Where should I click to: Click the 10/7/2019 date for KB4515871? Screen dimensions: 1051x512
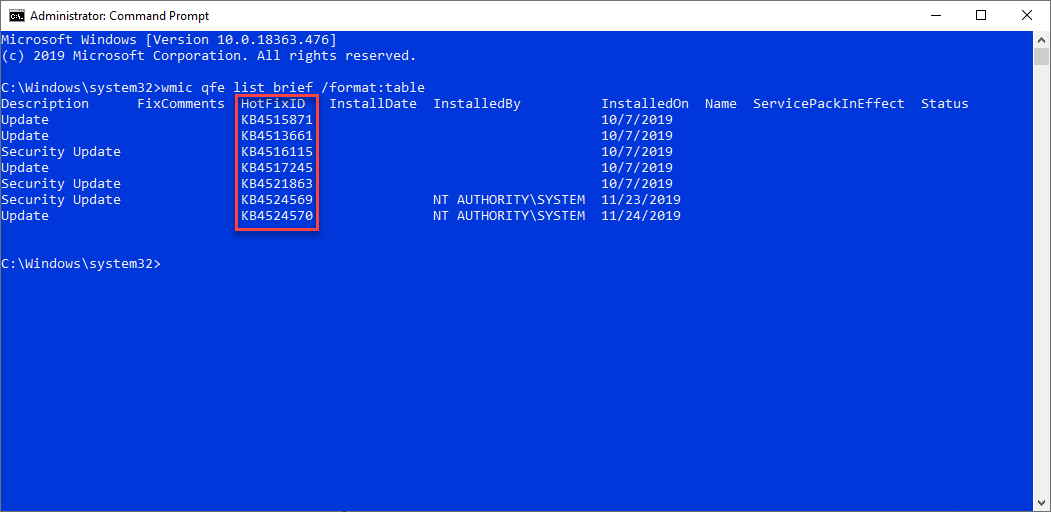tap(637, 120)
